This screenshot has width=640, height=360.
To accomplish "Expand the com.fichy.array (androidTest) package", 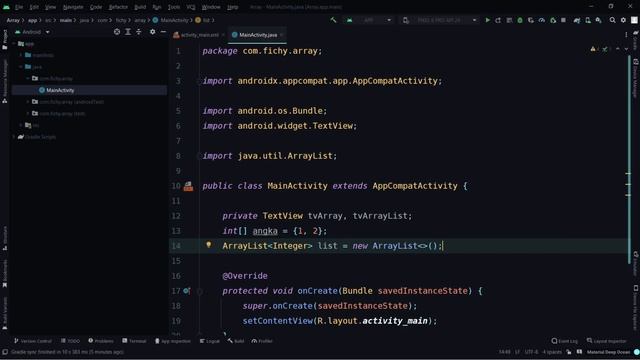I will [28, 102].
